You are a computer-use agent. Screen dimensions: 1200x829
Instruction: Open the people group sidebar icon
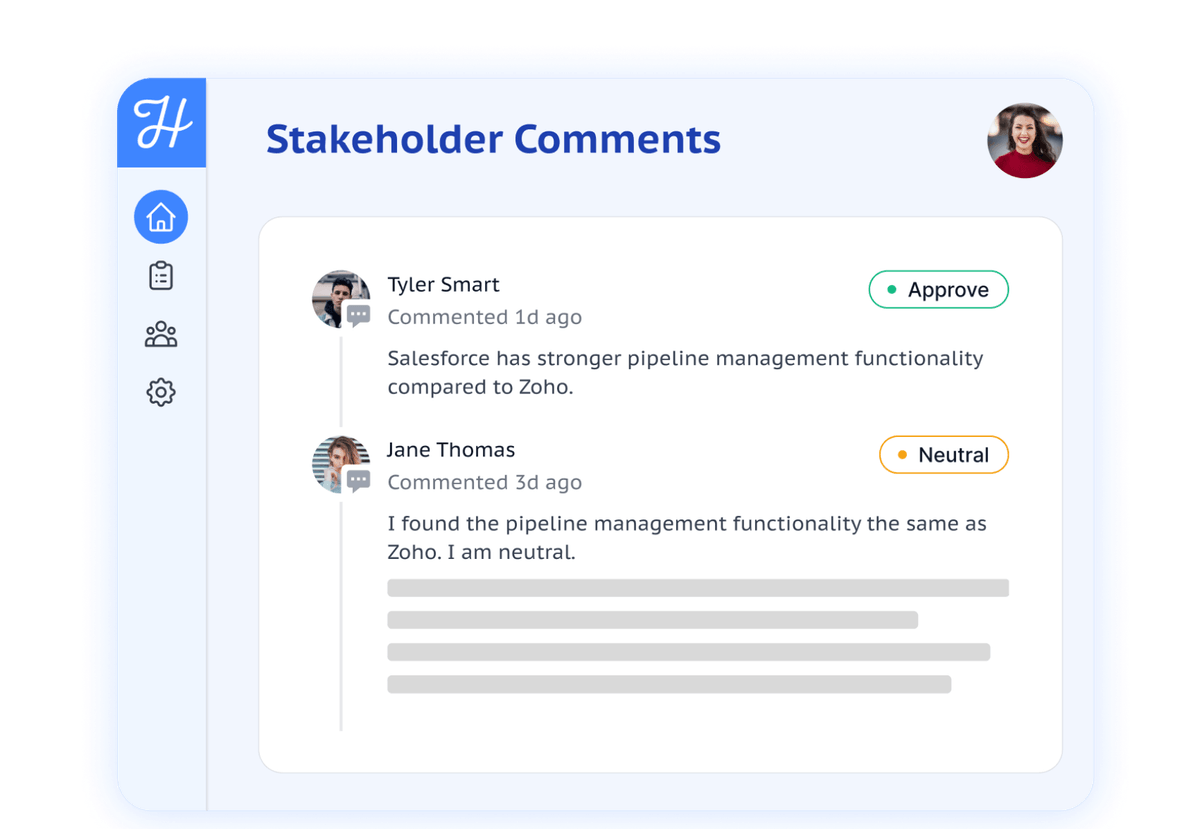point(161,334)
